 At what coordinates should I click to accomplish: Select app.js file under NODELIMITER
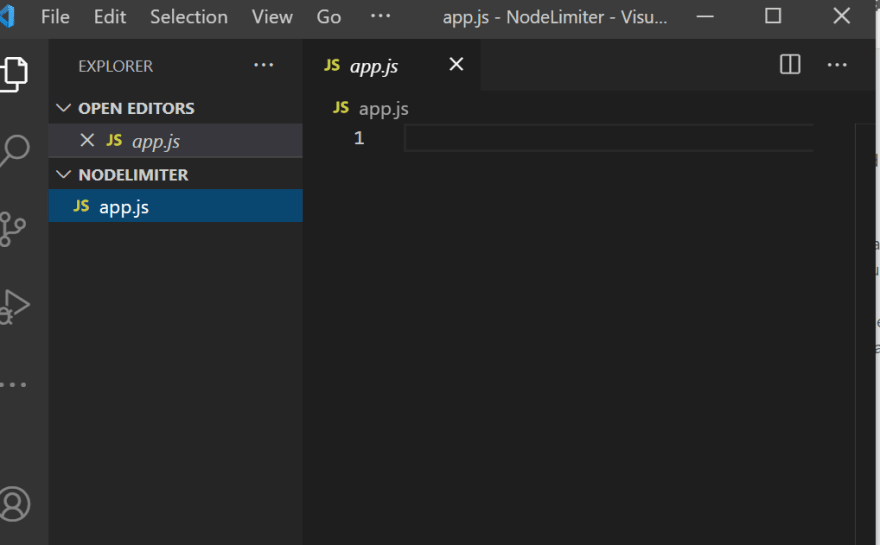176,206
